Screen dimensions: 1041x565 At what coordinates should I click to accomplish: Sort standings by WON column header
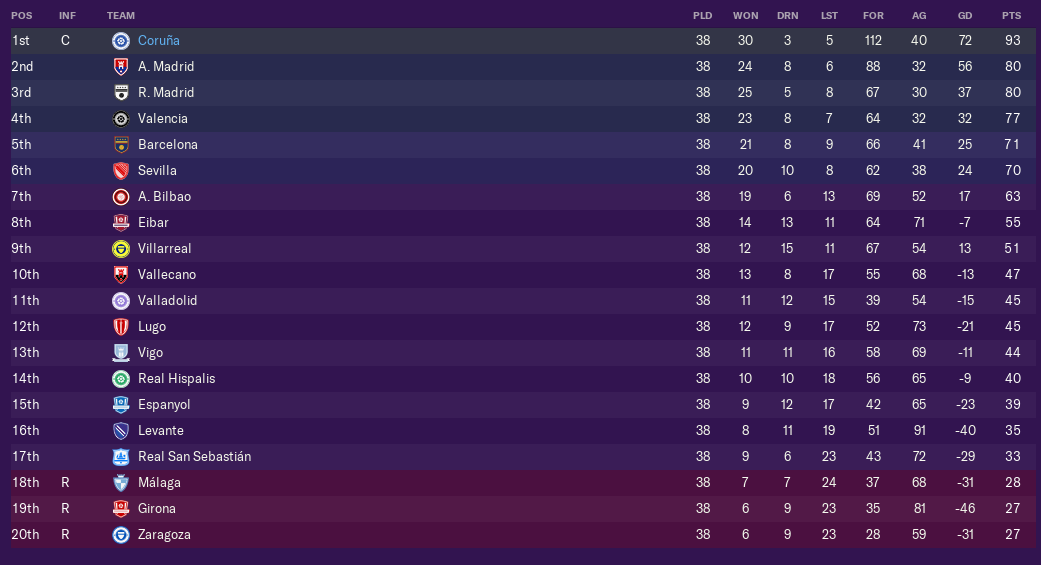(x=745, y=16)
